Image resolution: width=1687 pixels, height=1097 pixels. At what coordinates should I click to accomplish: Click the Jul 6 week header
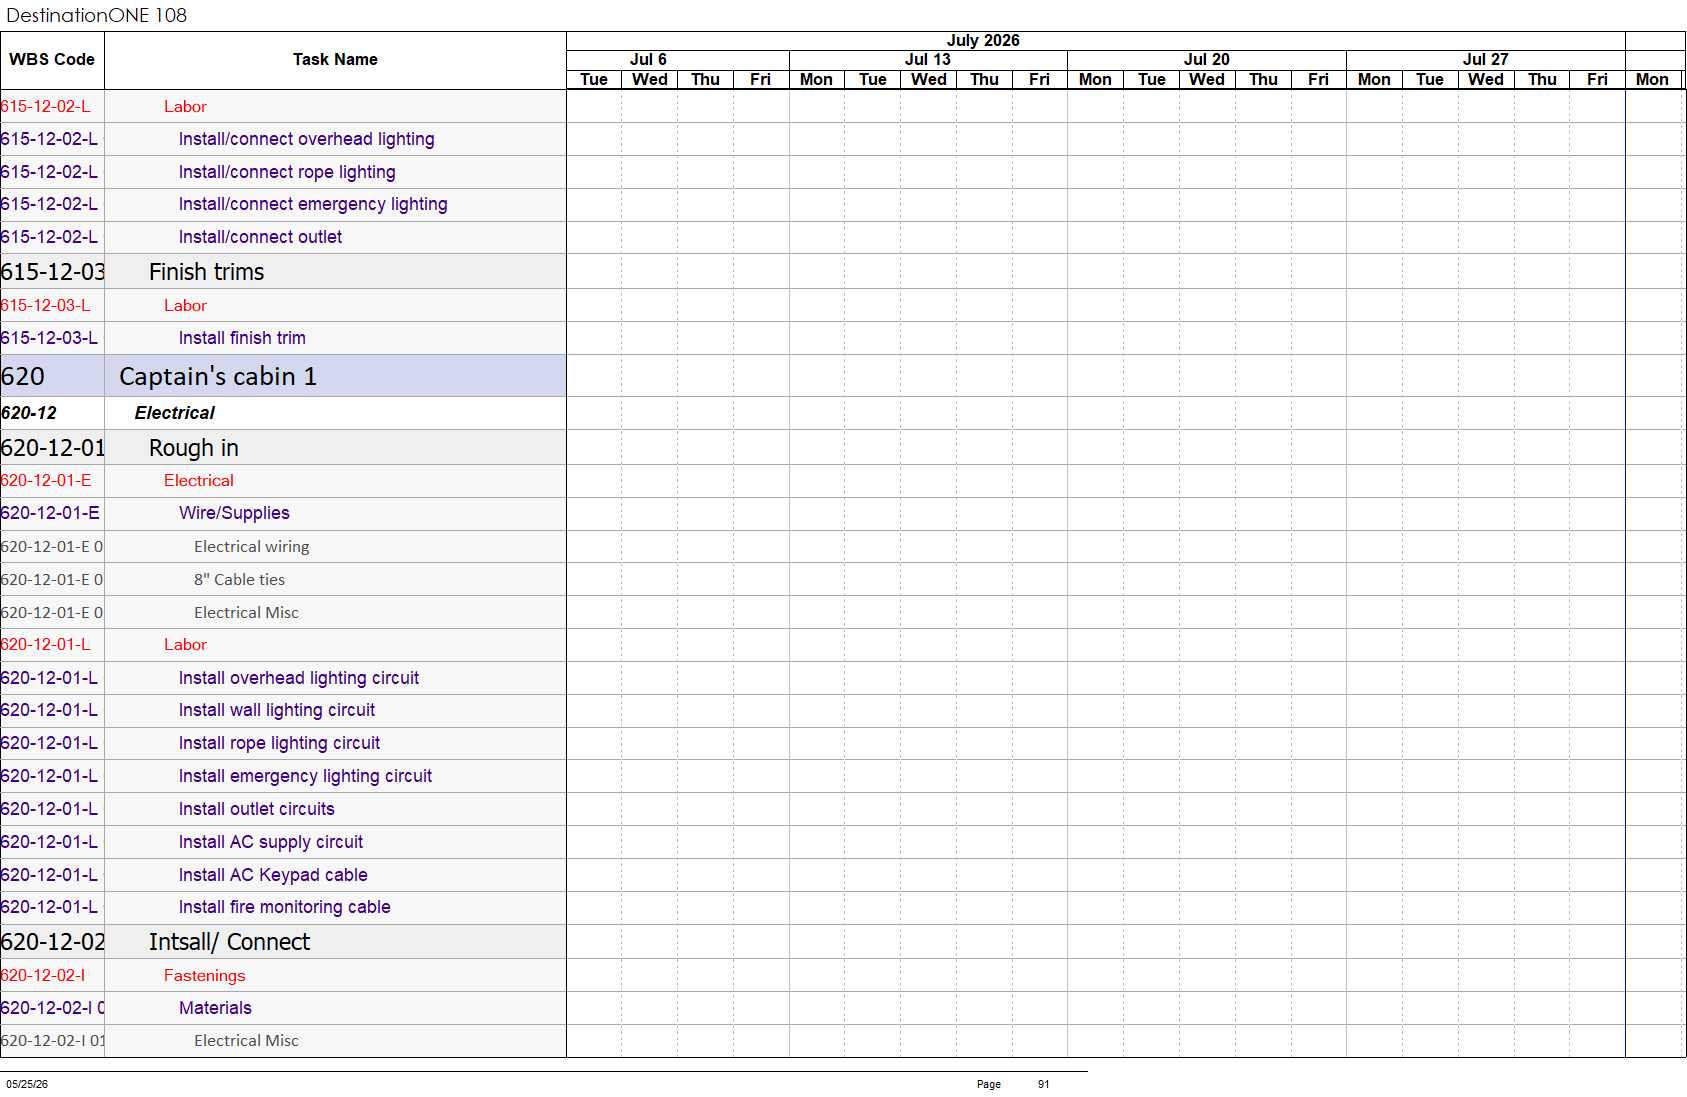(648, 60)
